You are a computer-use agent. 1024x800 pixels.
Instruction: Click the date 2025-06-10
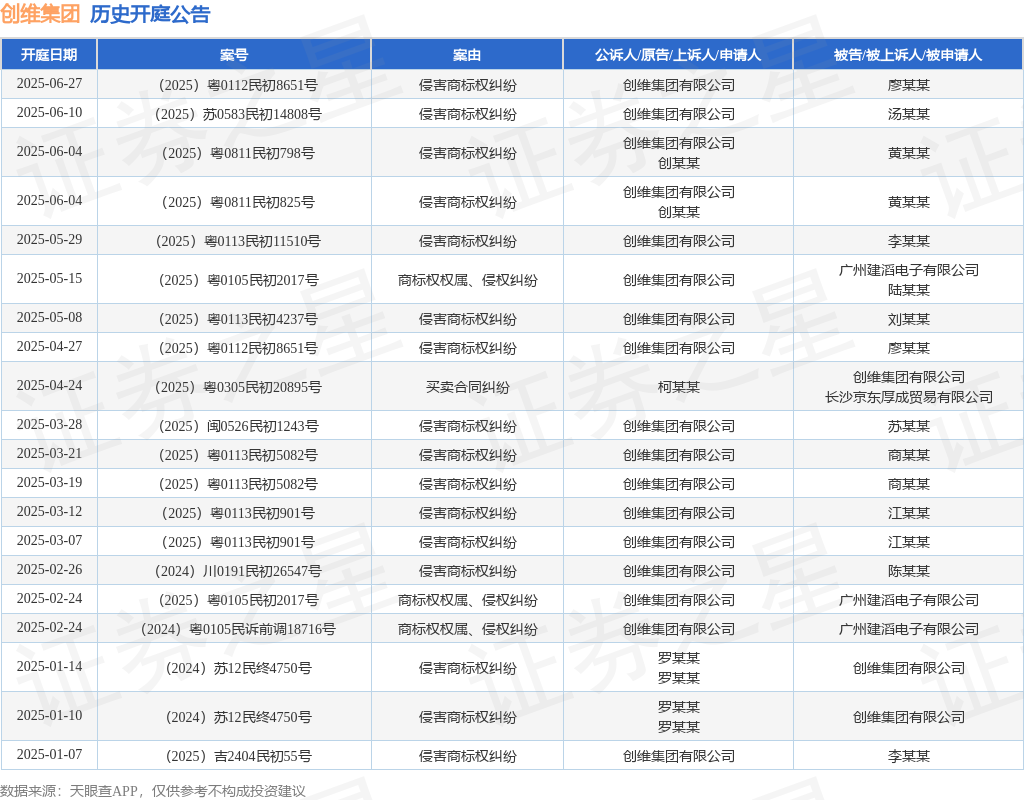[49, 113]
